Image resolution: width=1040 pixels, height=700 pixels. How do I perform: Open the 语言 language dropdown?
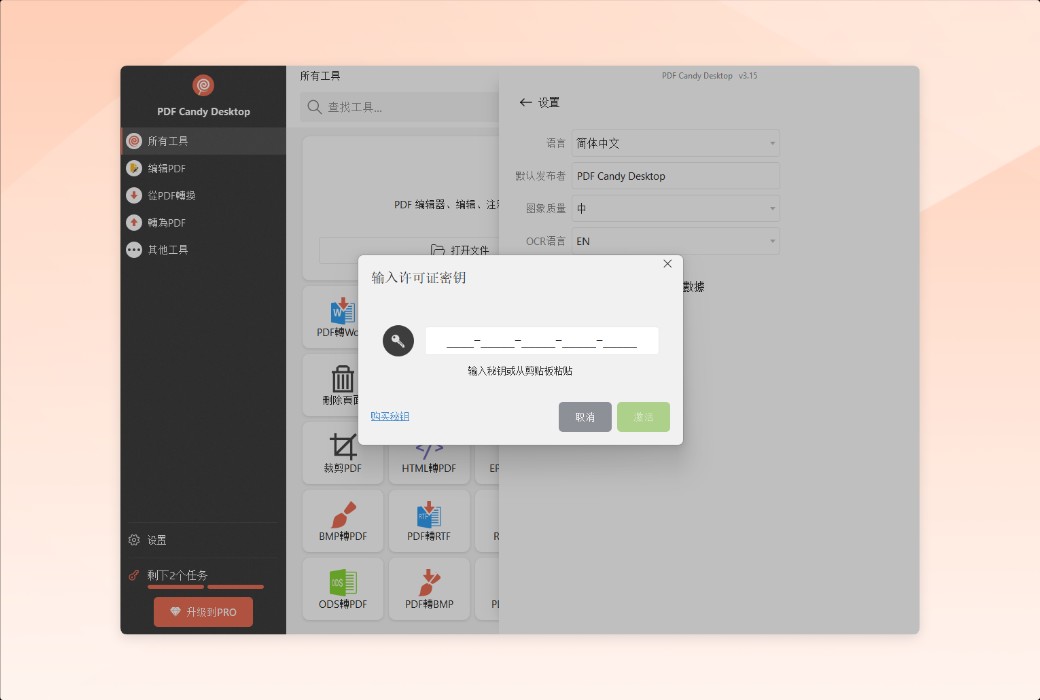[675, 143]
